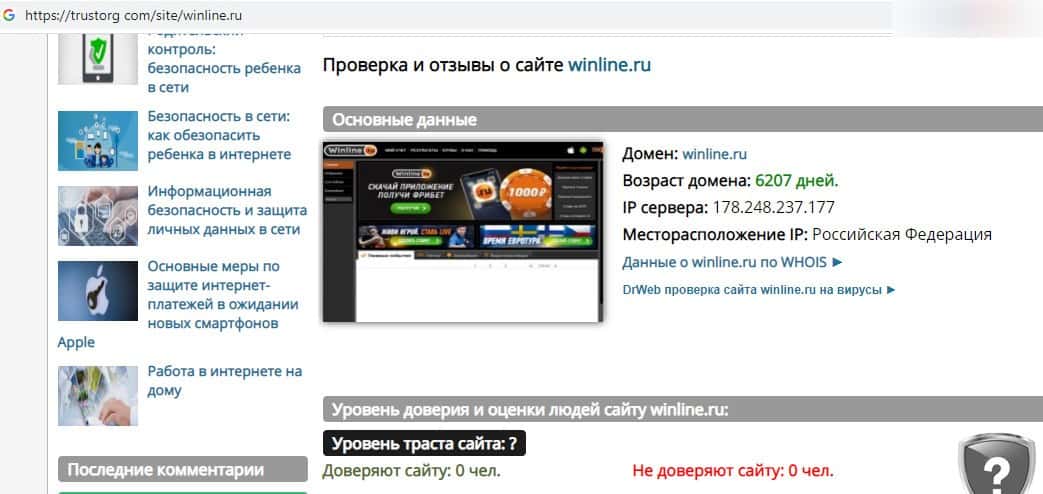Click winline.ru link in the page heading
Screen dimensions: 1043x494
pyautogui.click(x=609, y=65)
